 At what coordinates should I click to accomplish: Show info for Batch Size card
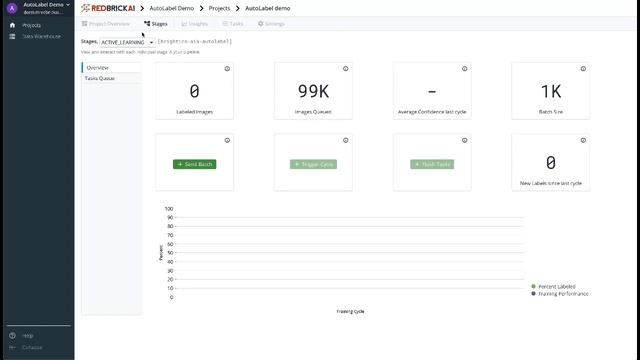pos(583,69)
